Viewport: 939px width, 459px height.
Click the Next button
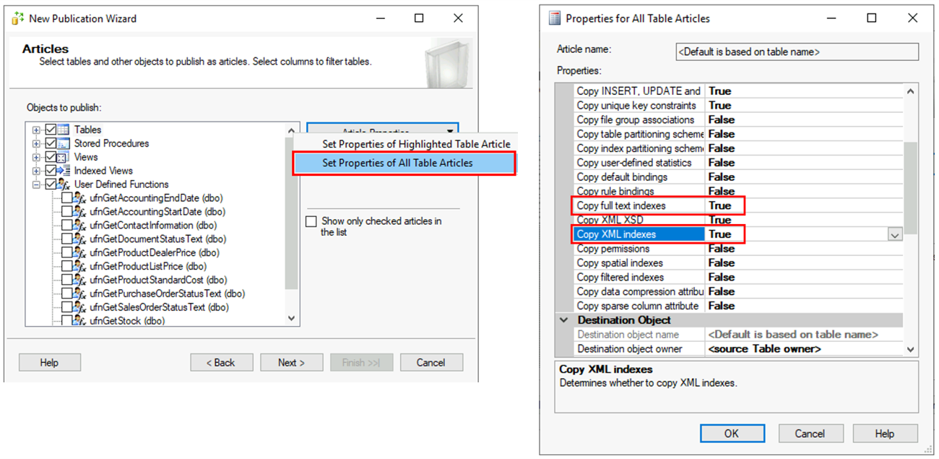click(x=292, y=363)
